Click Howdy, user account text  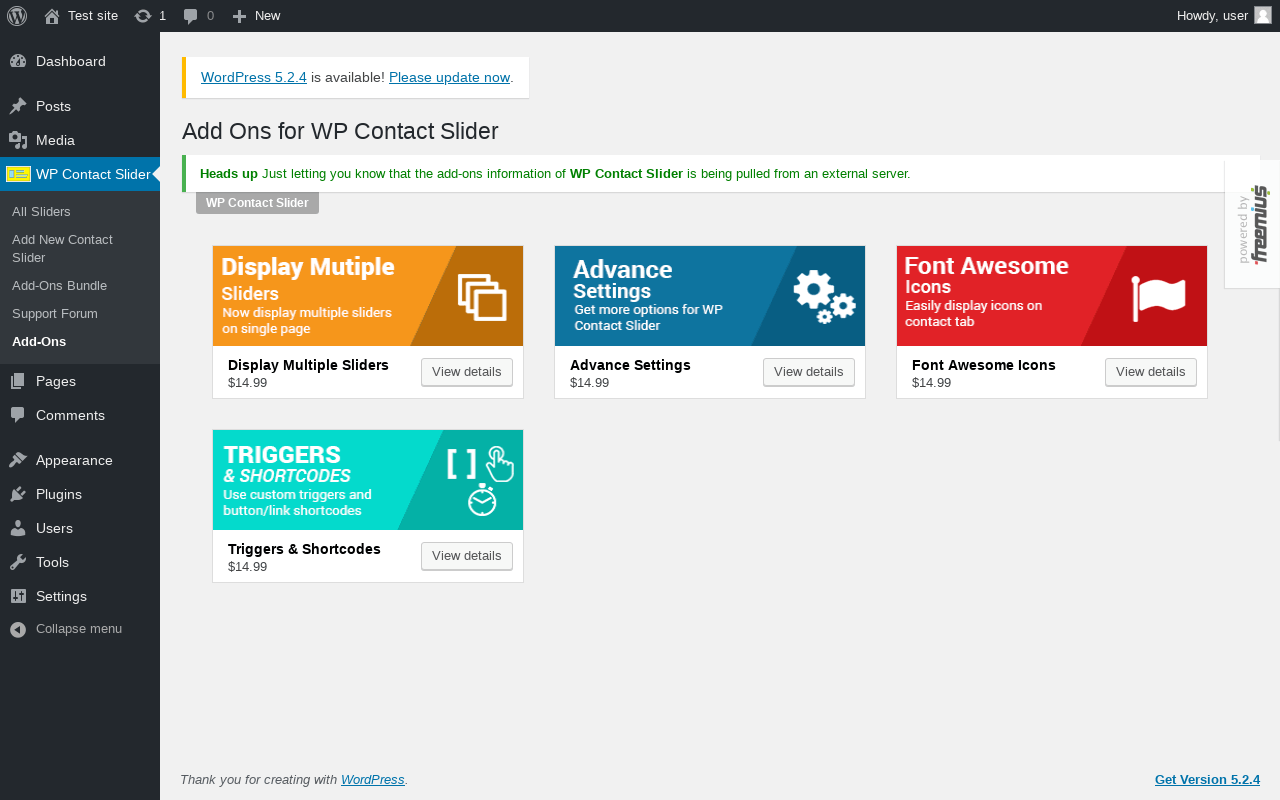tap(1212, 16)
